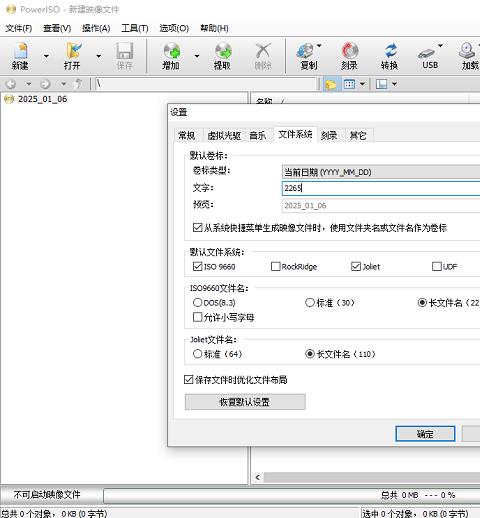Open the dropdown arrow next to 增加

[x=197, y=56]
